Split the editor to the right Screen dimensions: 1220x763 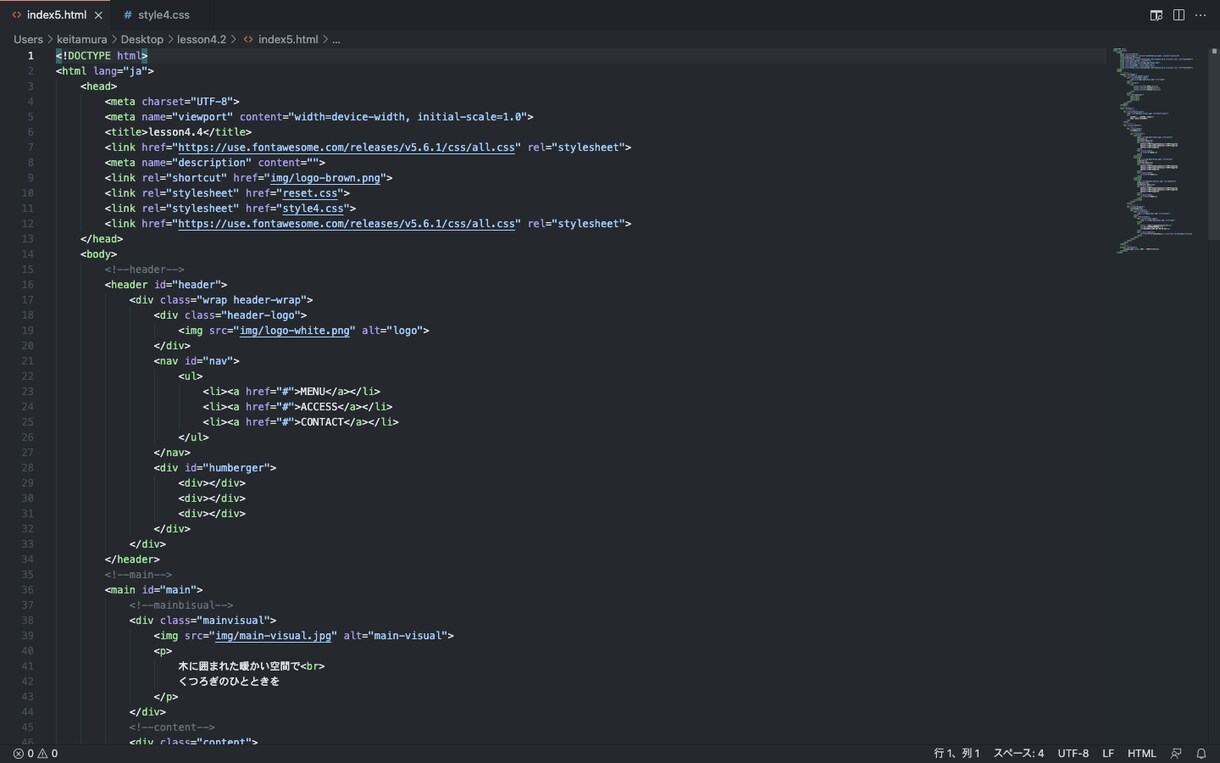(1179, 15)
